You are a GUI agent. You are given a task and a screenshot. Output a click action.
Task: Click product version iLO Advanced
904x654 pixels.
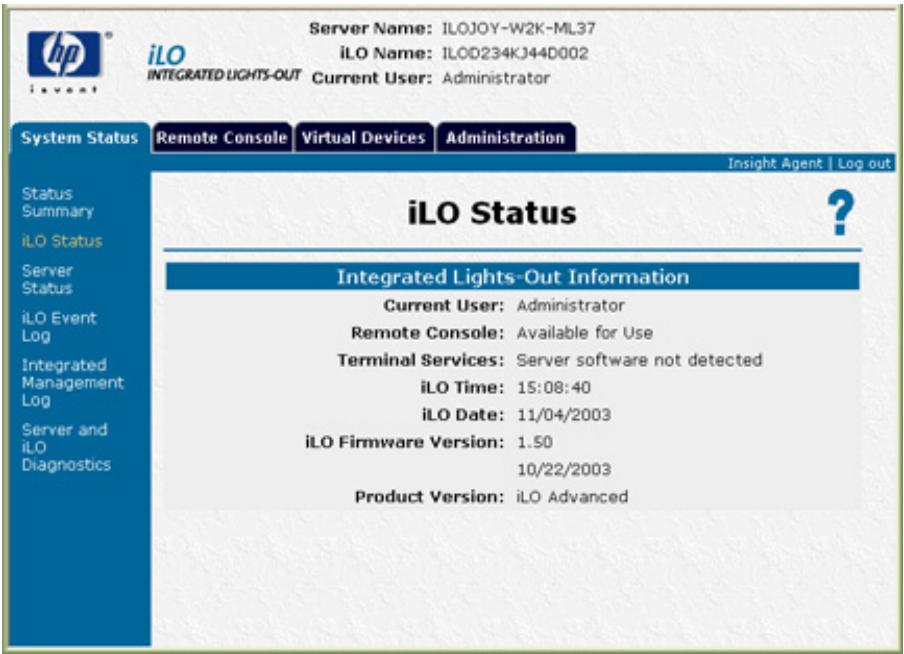(x=572, y=497)
